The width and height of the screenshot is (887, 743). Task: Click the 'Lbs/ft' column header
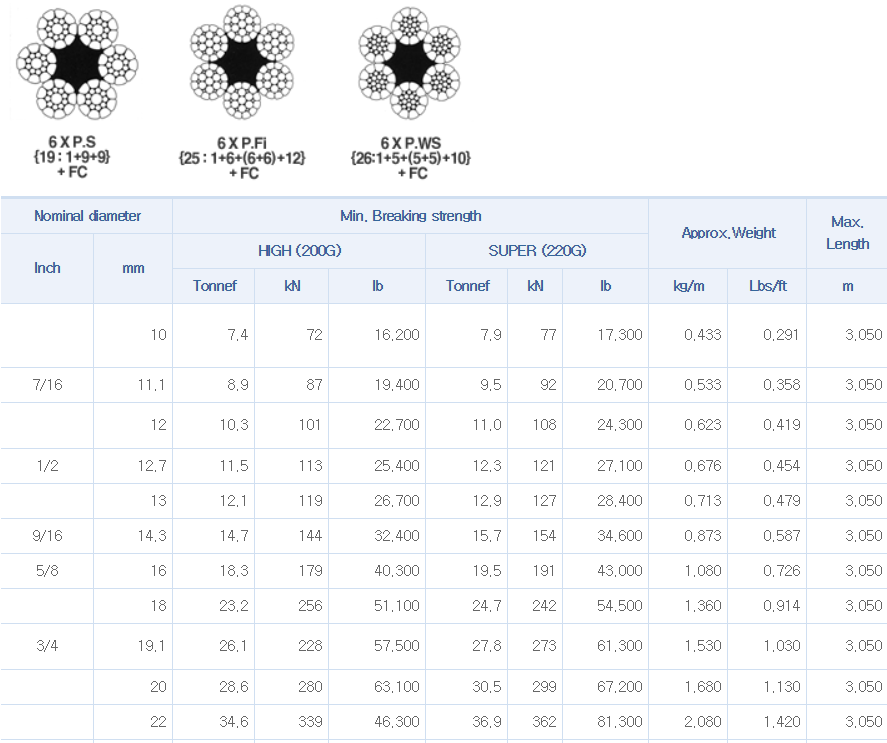pos(768,286)
